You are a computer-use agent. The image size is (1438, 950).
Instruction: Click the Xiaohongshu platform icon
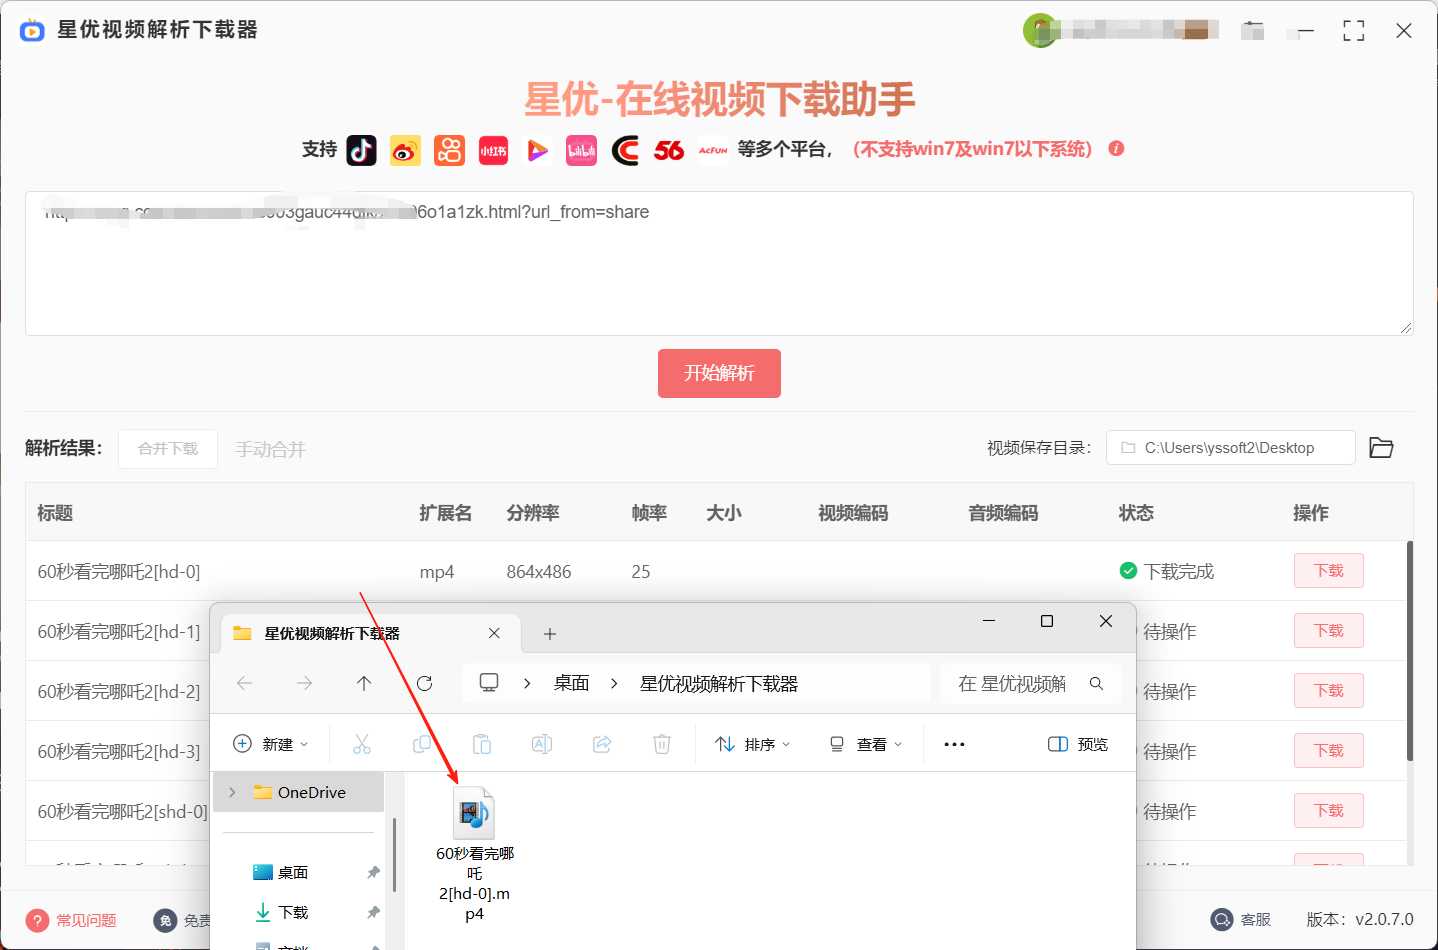click(494, 150)
